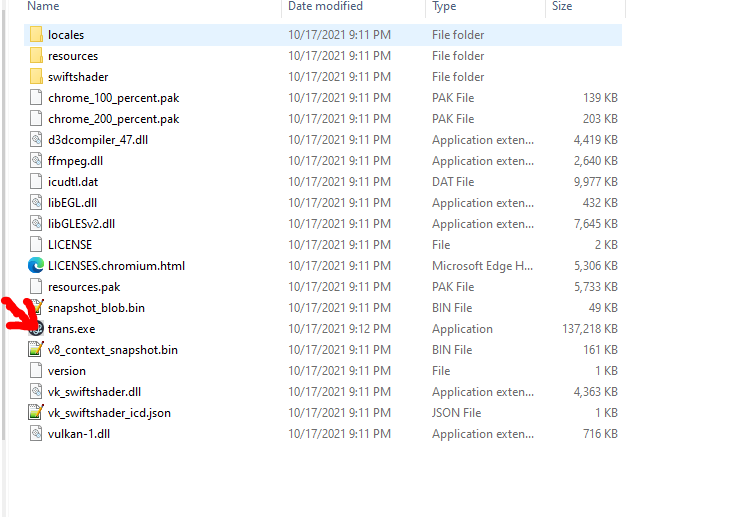Click the version file name
The width and height of the screenshot is (742, 518).
(67, 371)
